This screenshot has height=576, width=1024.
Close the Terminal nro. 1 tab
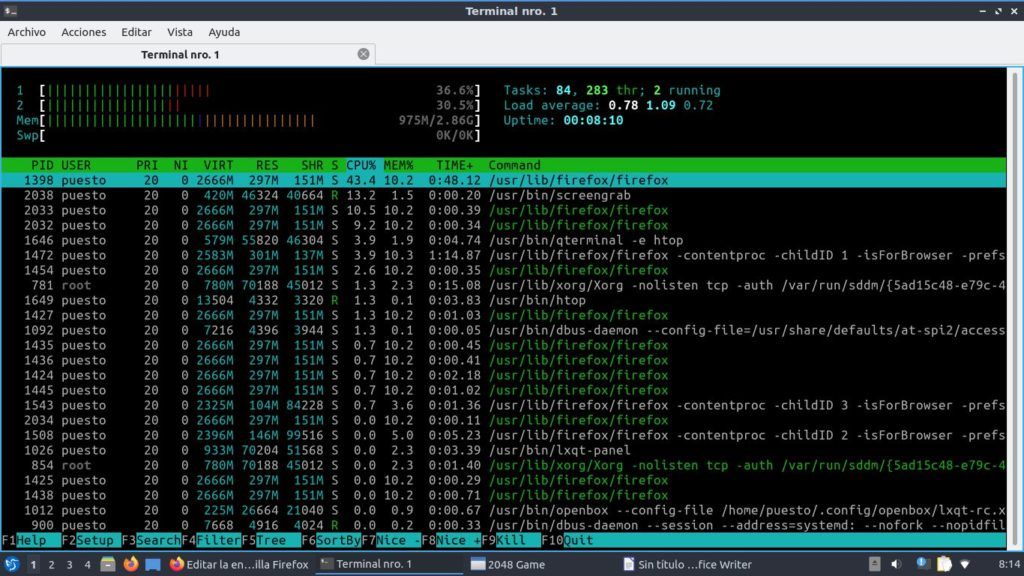(363, 54)
